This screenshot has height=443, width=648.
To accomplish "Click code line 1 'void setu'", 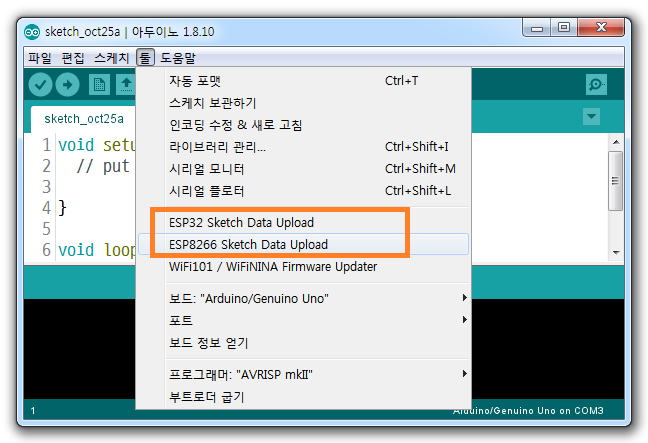I will [97, 145].
